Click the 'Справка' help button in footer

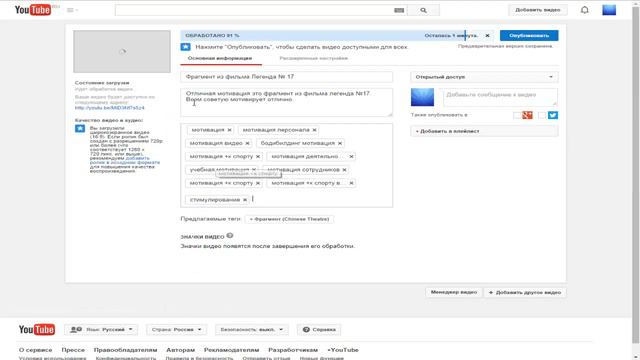tap(319, 329)
